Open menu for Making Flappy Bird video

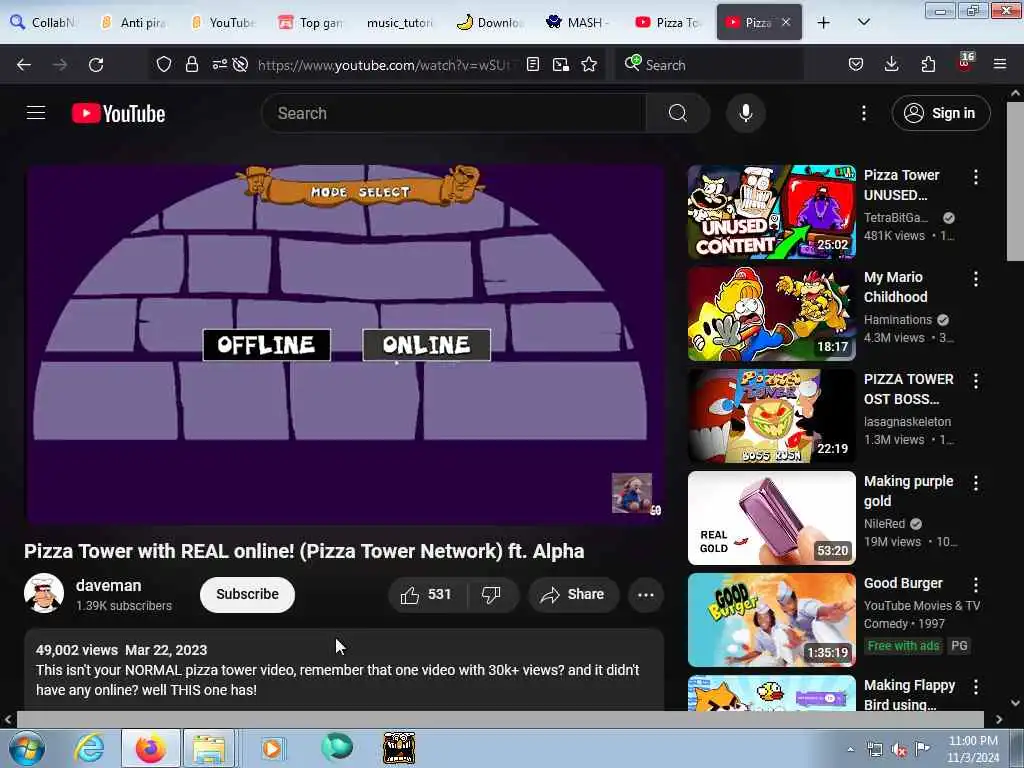point(976,686)
